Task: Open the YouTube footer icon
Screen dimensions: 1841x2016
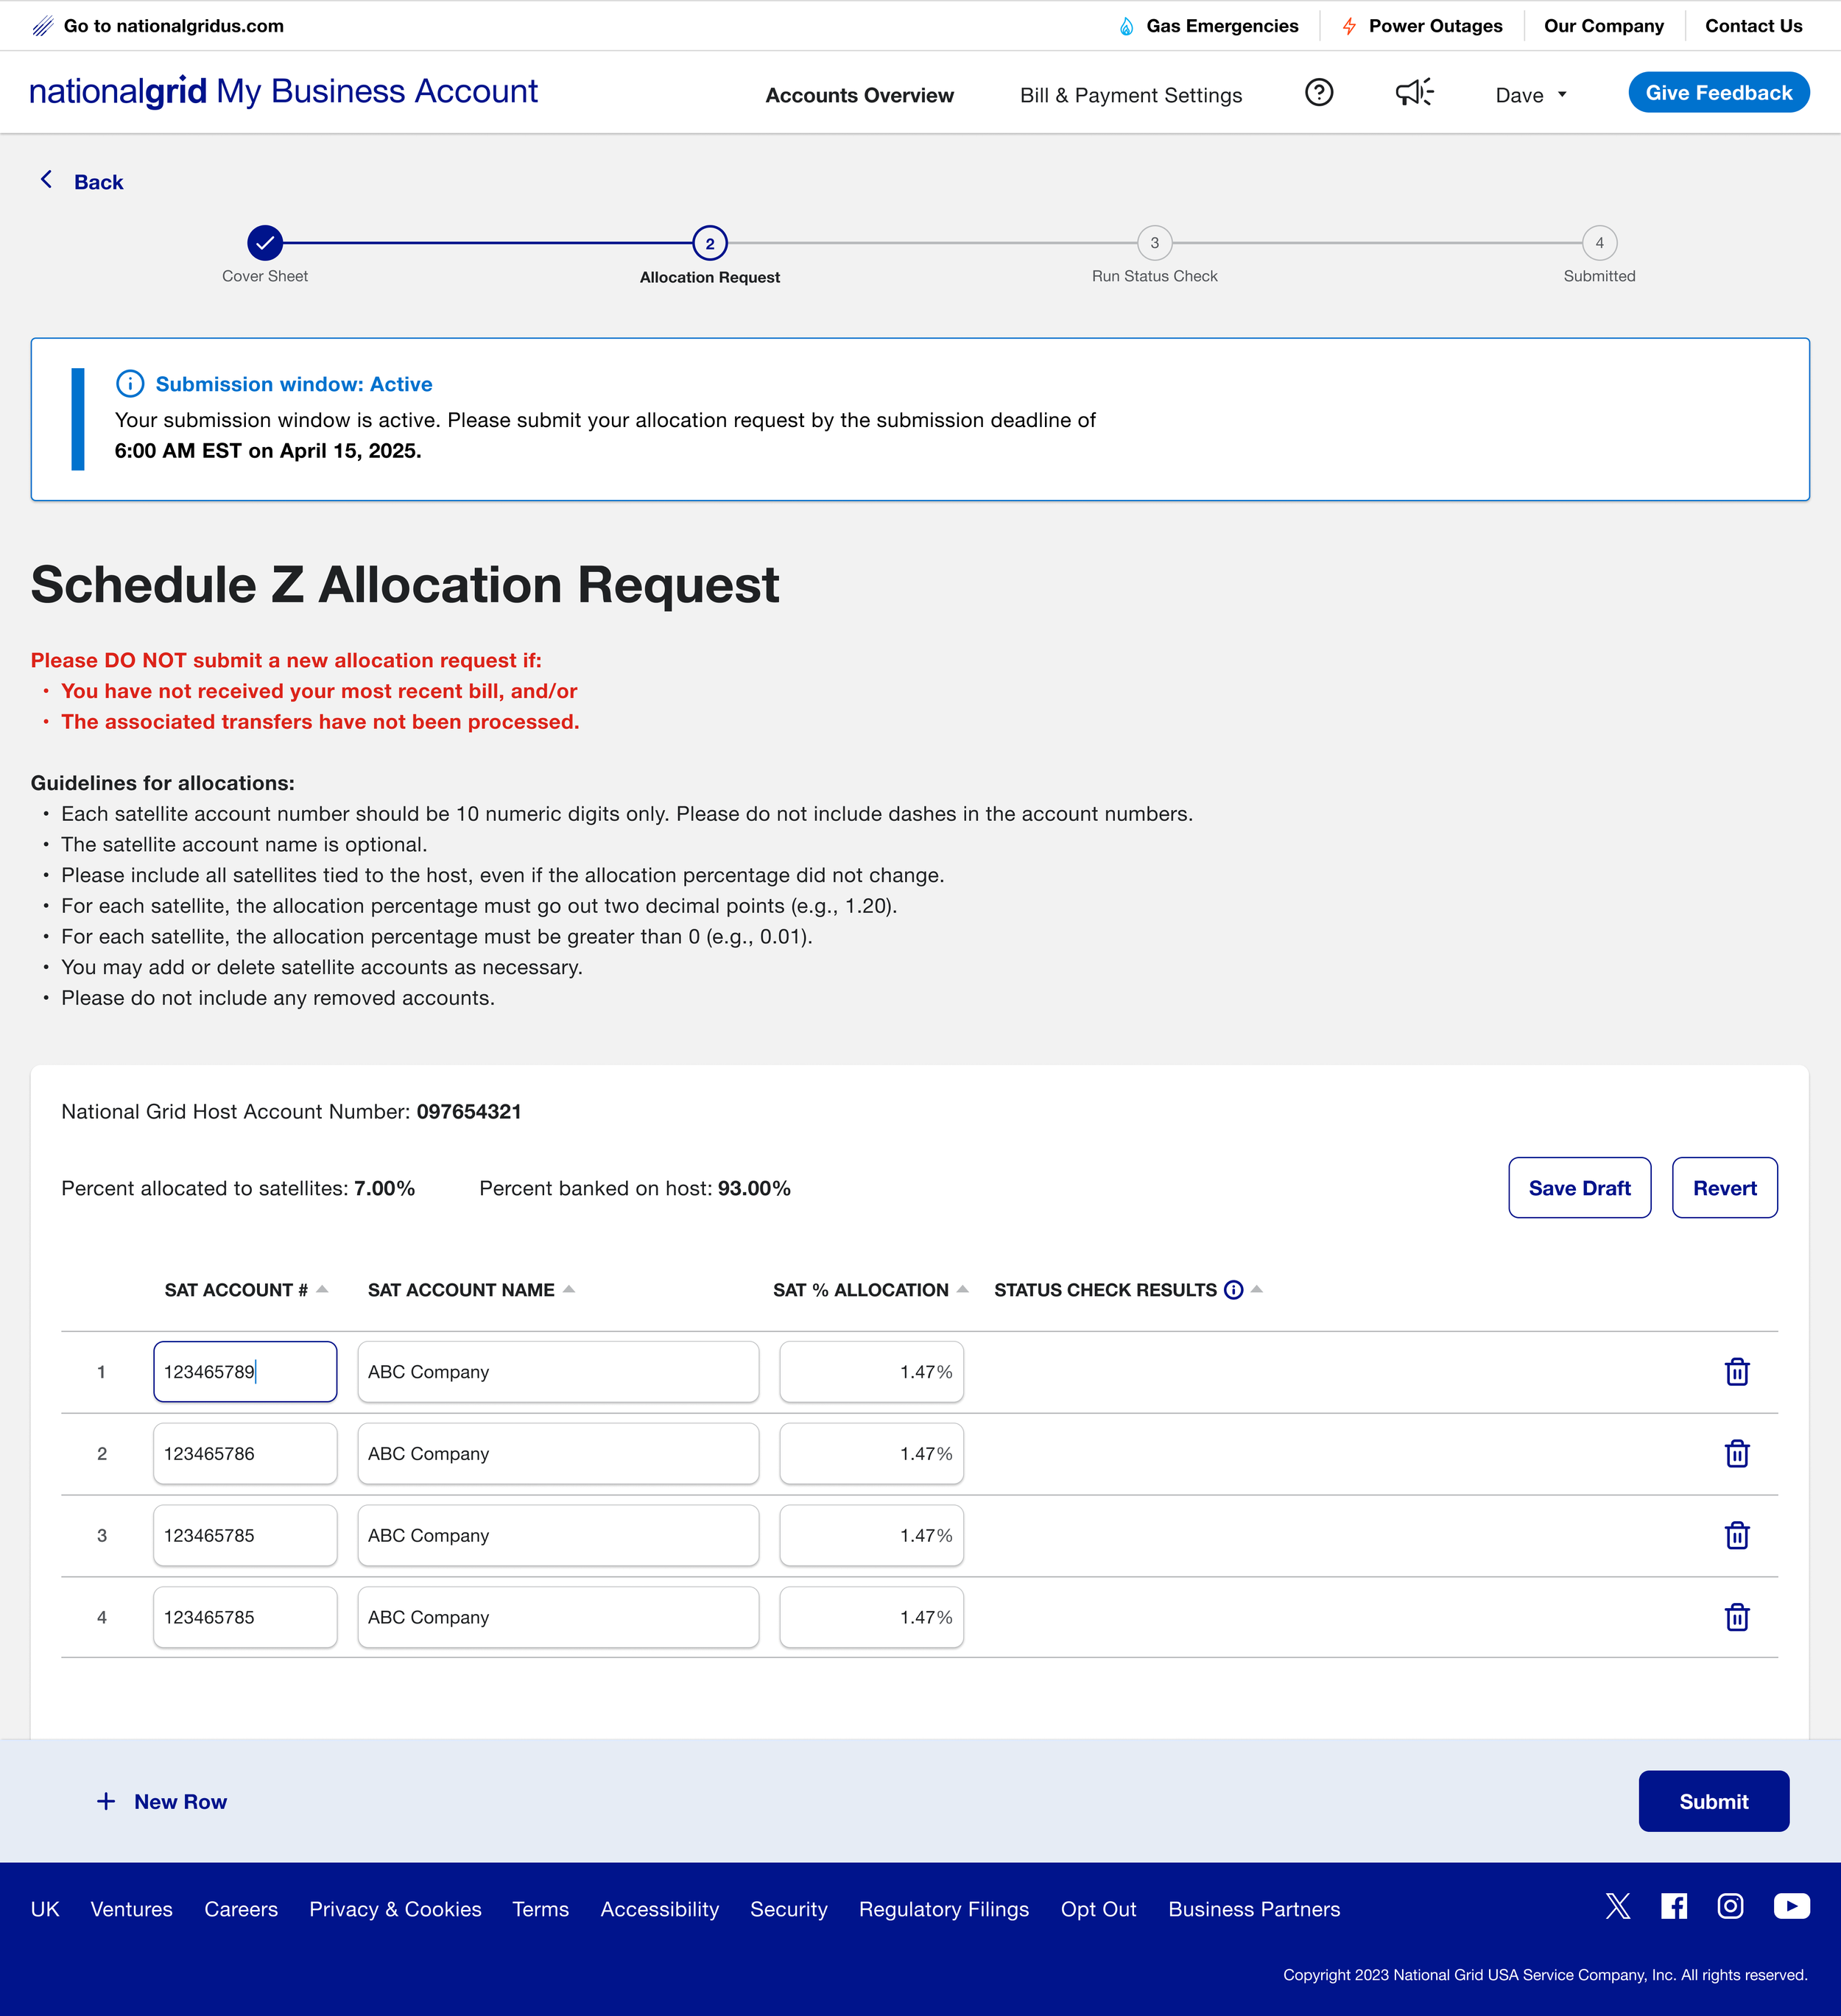Action: pos(1791,1907)
